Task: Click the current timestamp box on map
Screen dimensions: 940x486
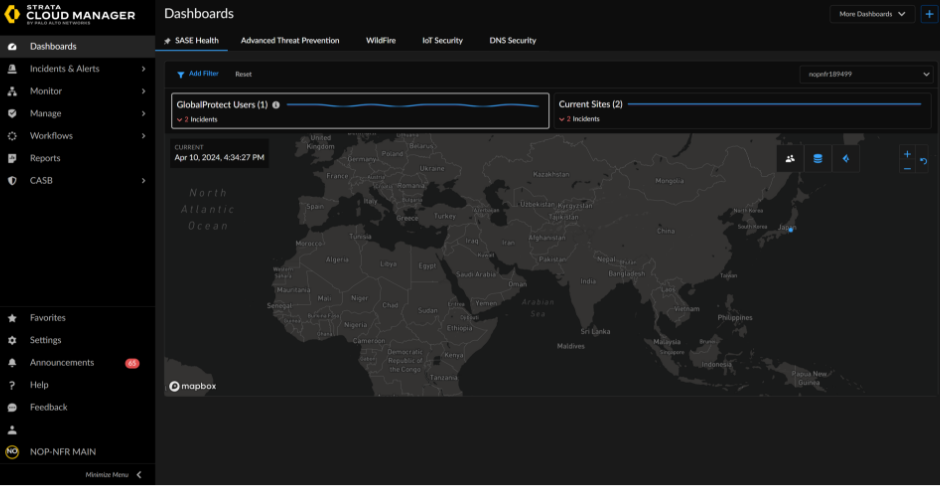Action: pyautogui.click(x=219, y=153)
